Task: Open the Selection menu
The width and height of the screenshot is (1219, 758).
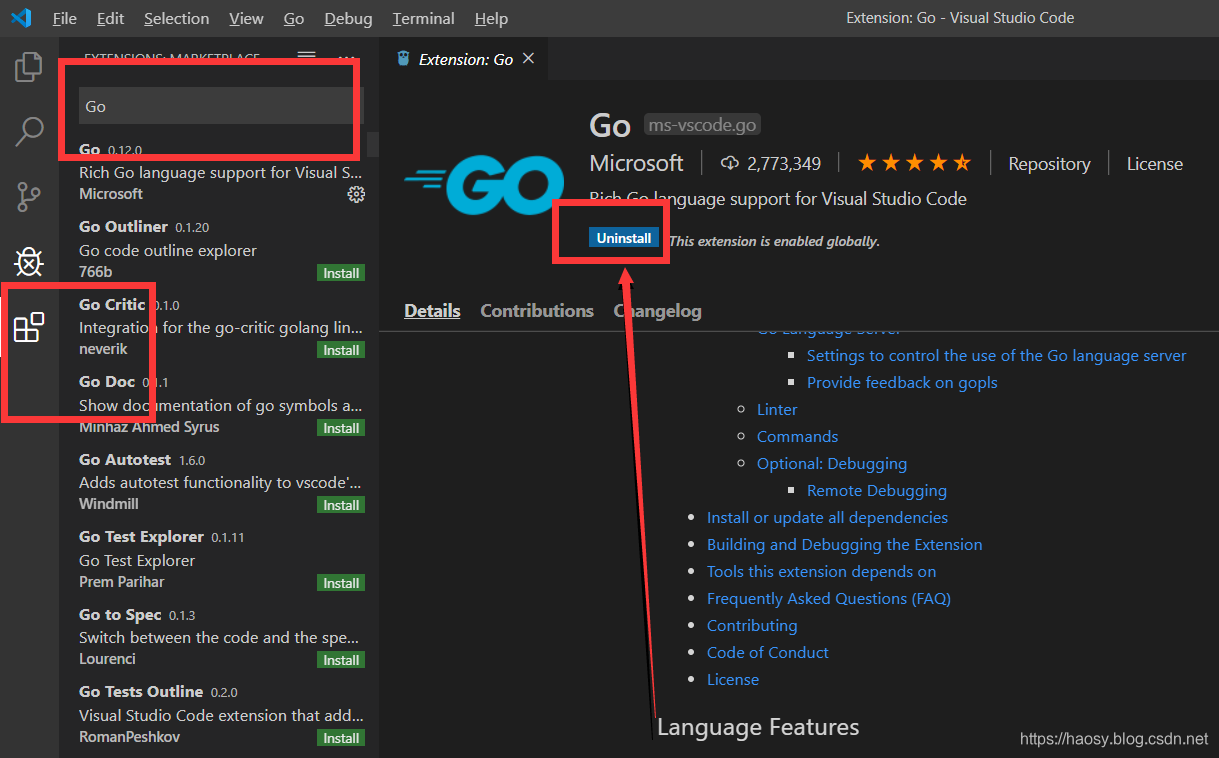Action: pyautogui.click(x=177, y=18)
